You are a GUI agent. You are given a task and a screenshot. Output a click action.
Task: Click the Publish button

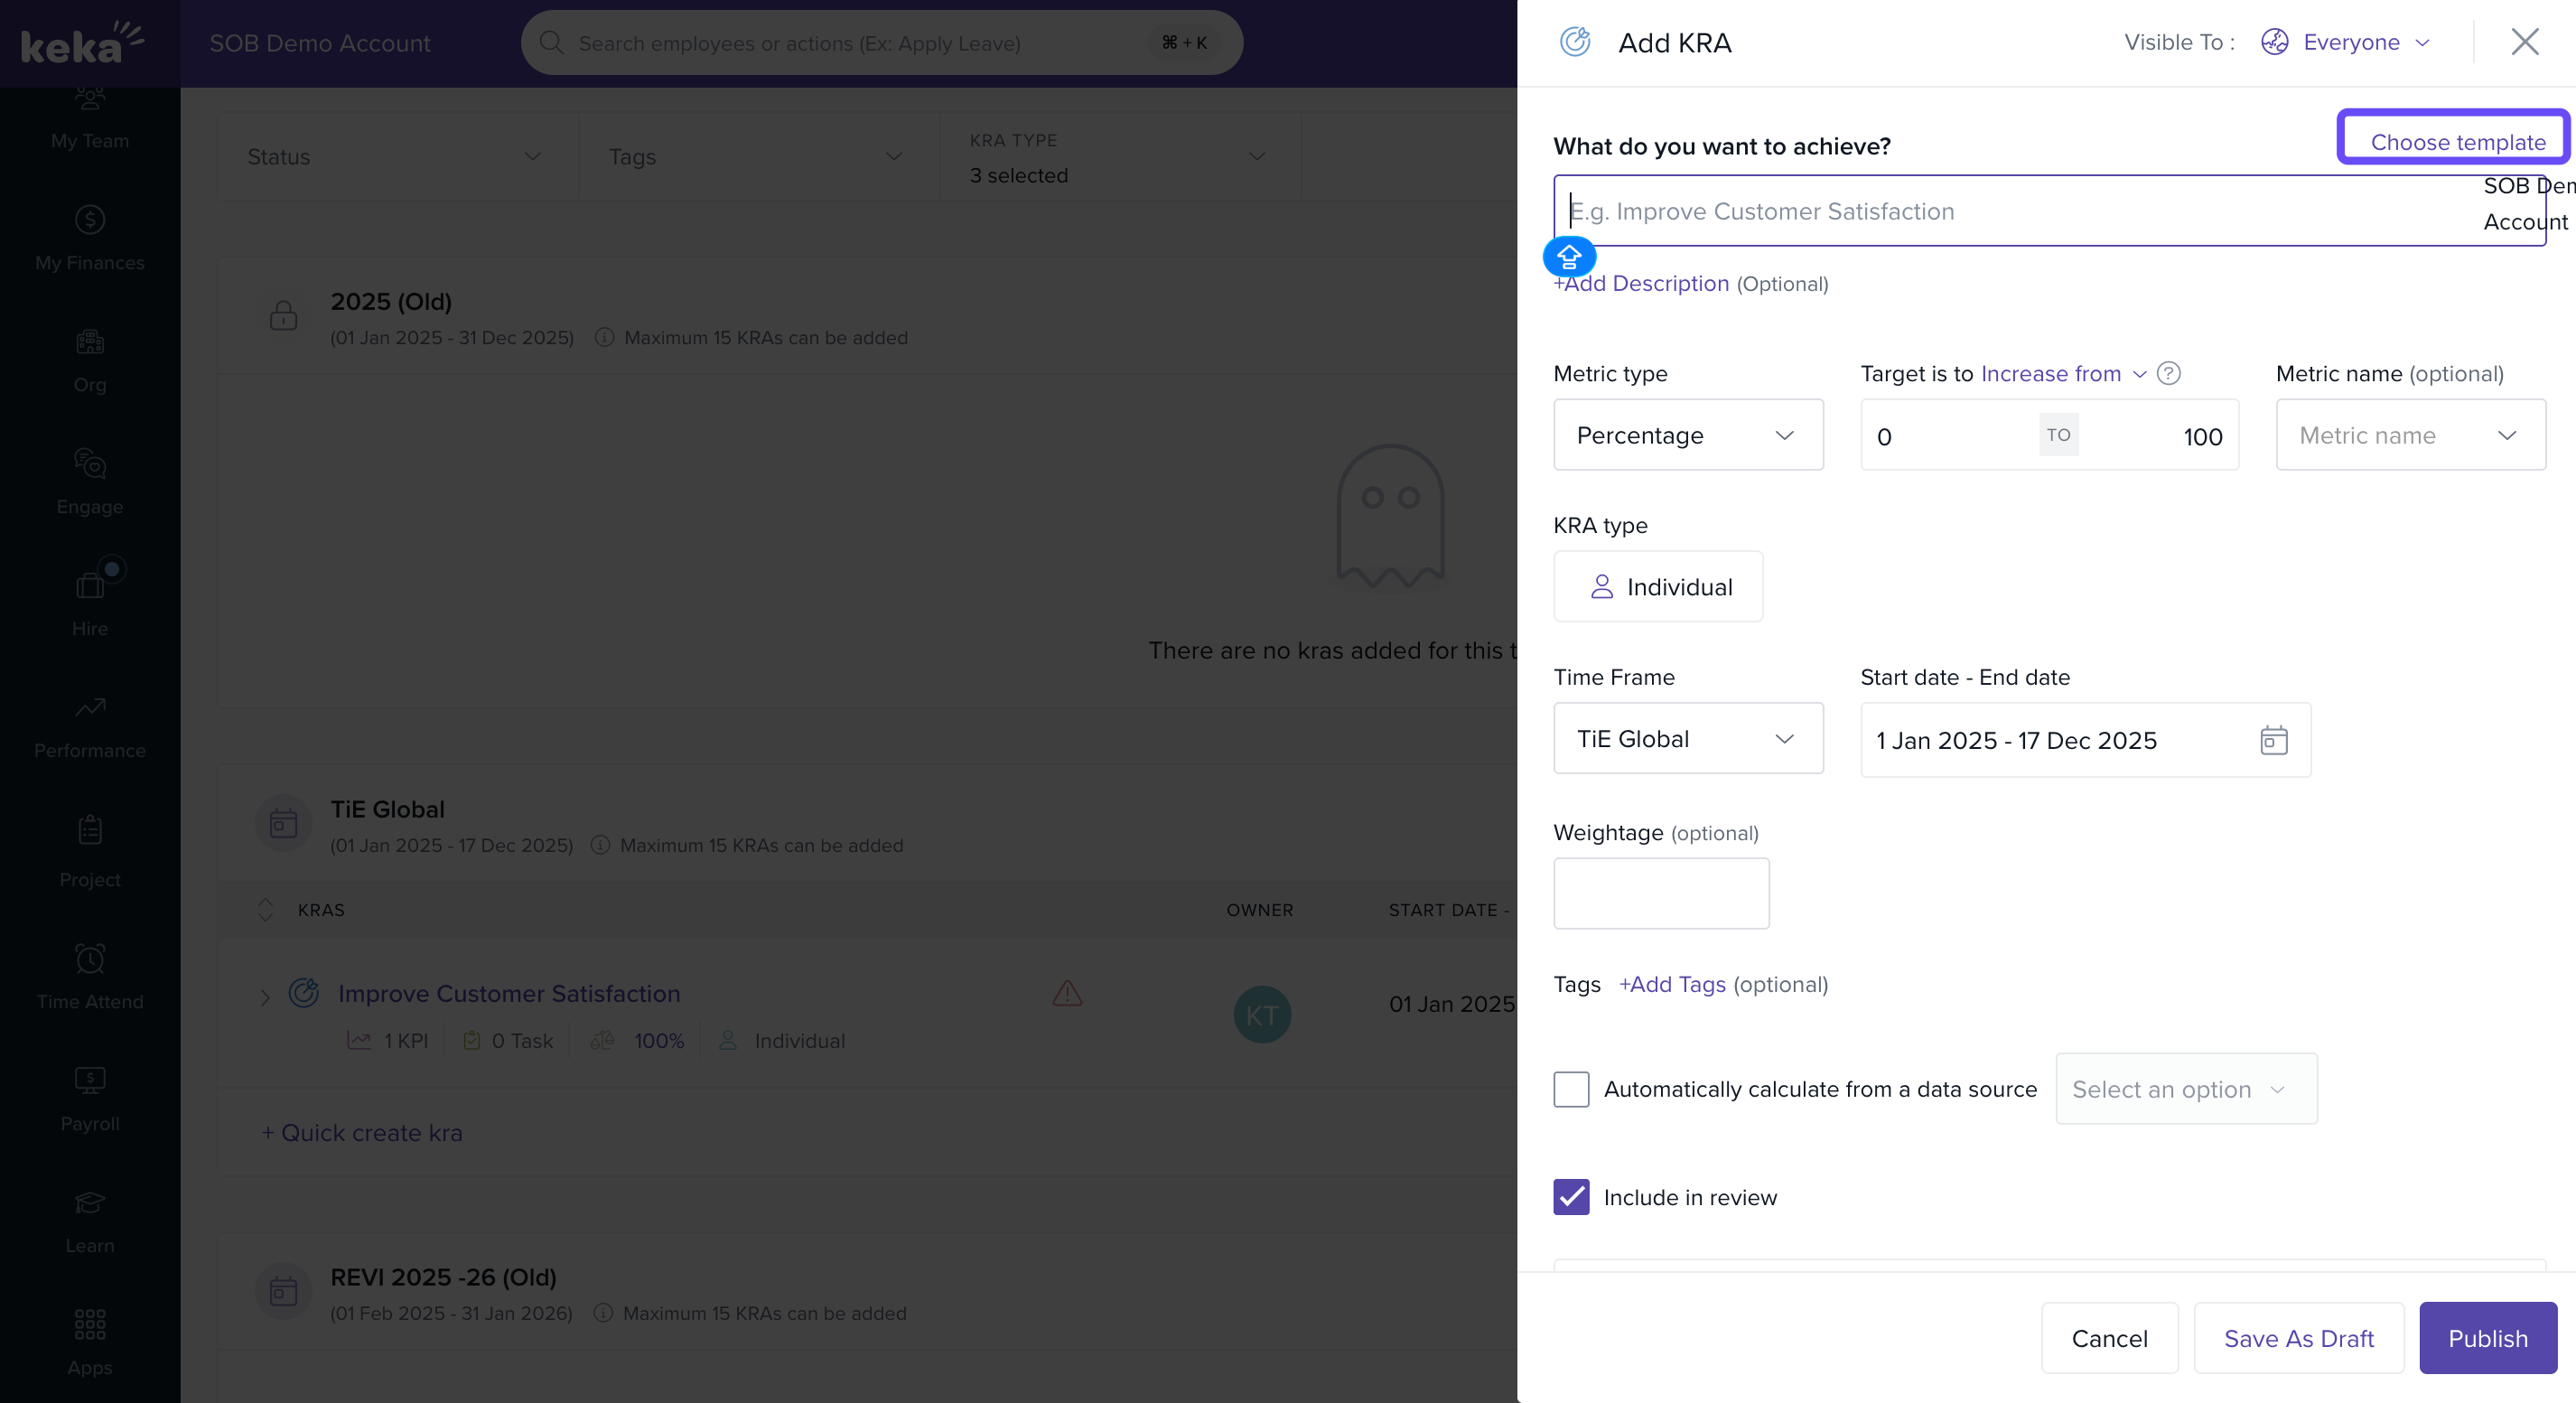coord(2487,1338)
